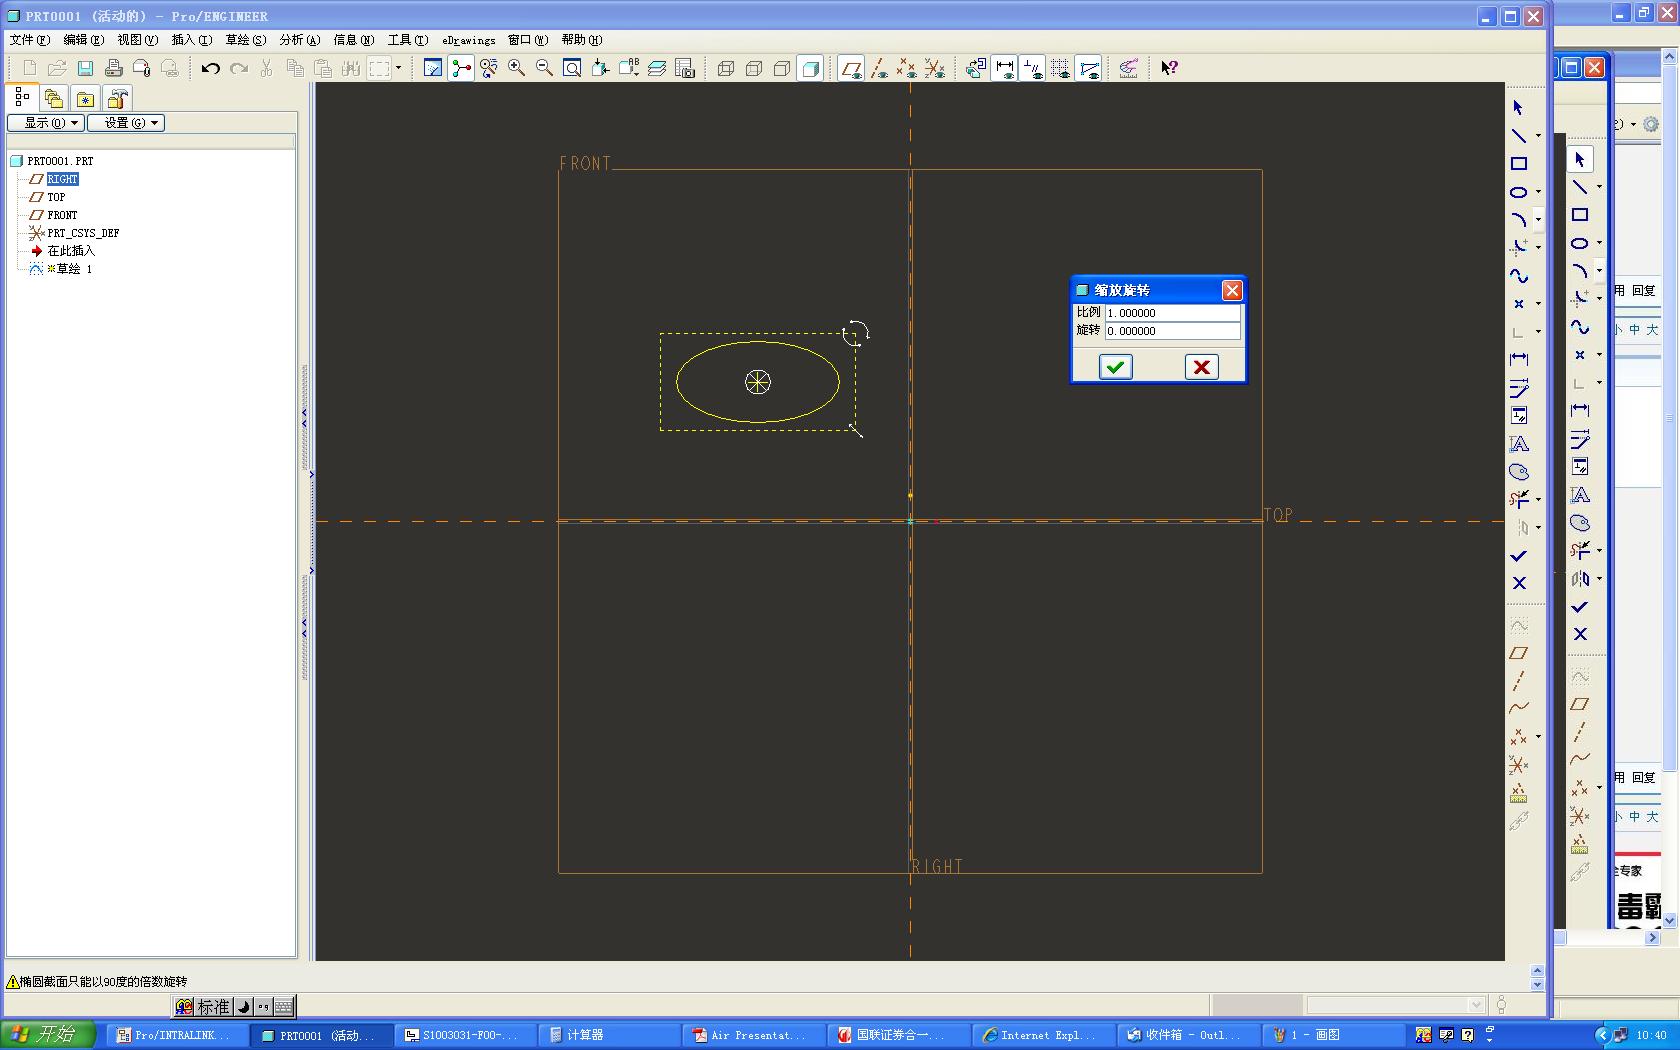Click the 开始 Start button
1680x1050 pixels.
[47, 1034]
